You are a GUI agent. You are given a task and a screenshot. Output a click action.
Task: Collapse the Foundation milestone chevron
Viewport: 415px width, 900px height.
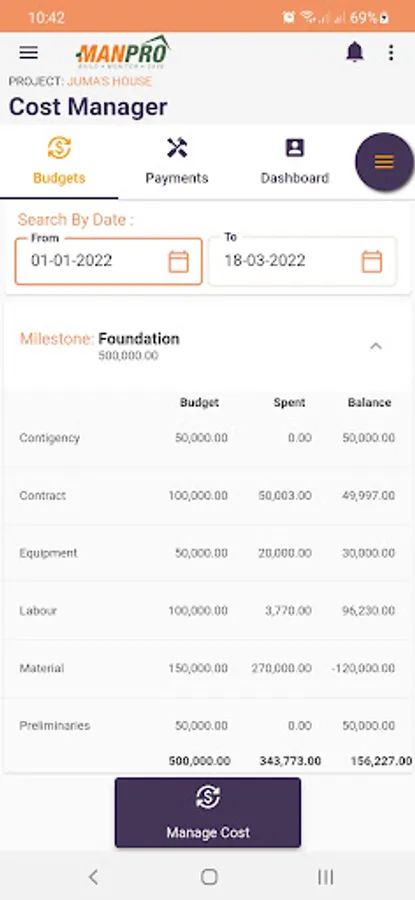pos(376,346)
